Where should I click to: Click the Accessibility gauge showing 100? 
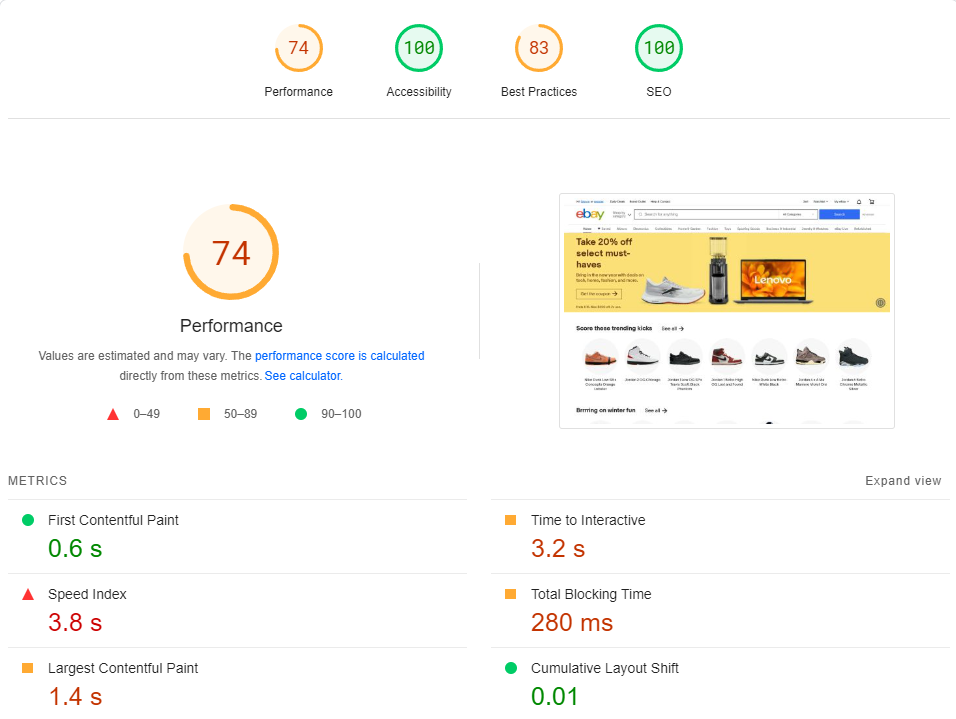[418, 47]
